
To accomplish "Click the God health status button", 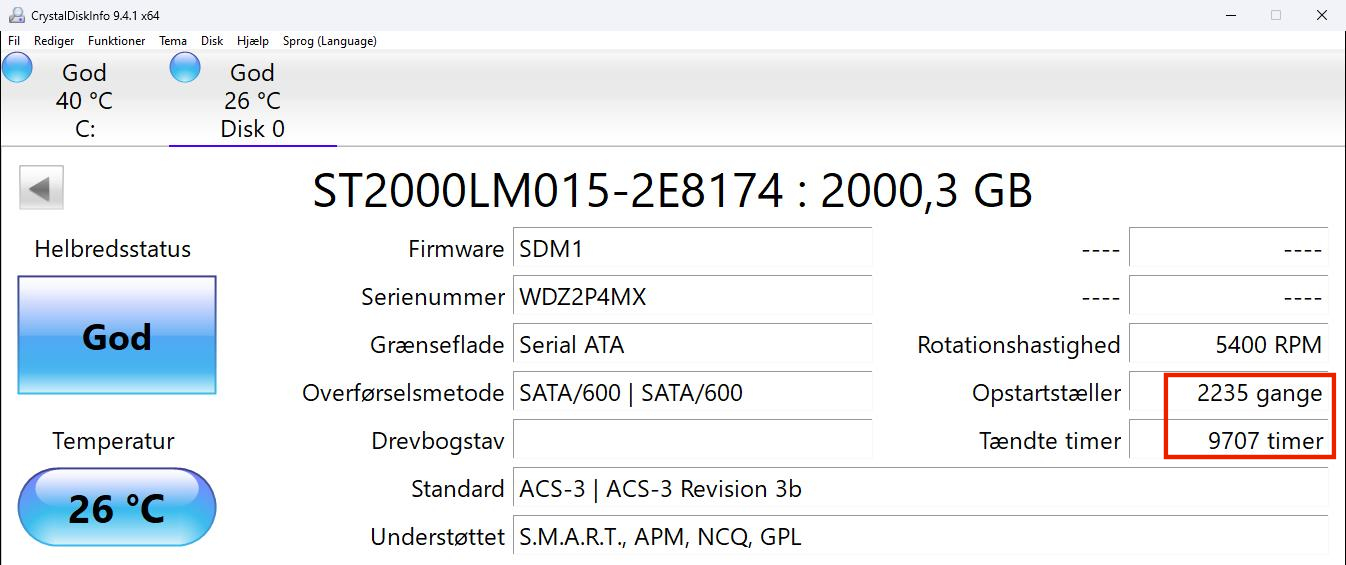I will tap(117, 336).
